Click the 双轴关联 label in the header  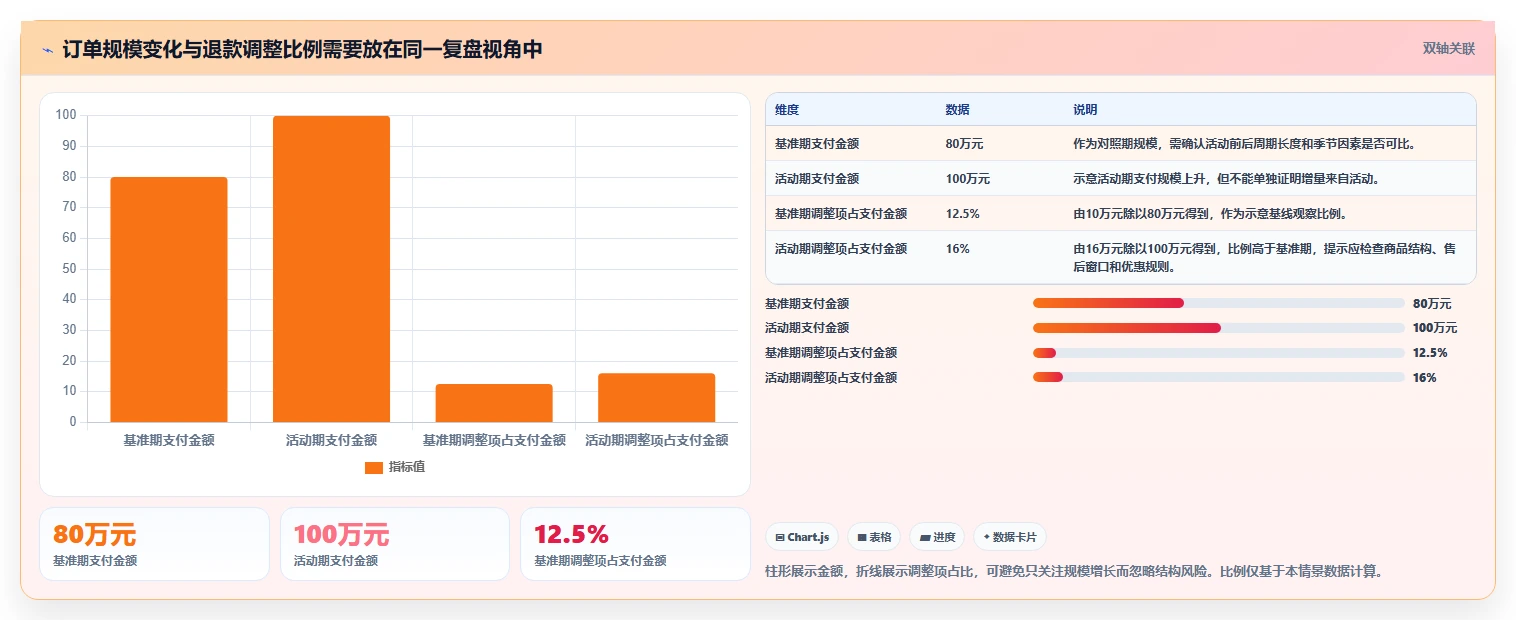[x=1449, y=48]
